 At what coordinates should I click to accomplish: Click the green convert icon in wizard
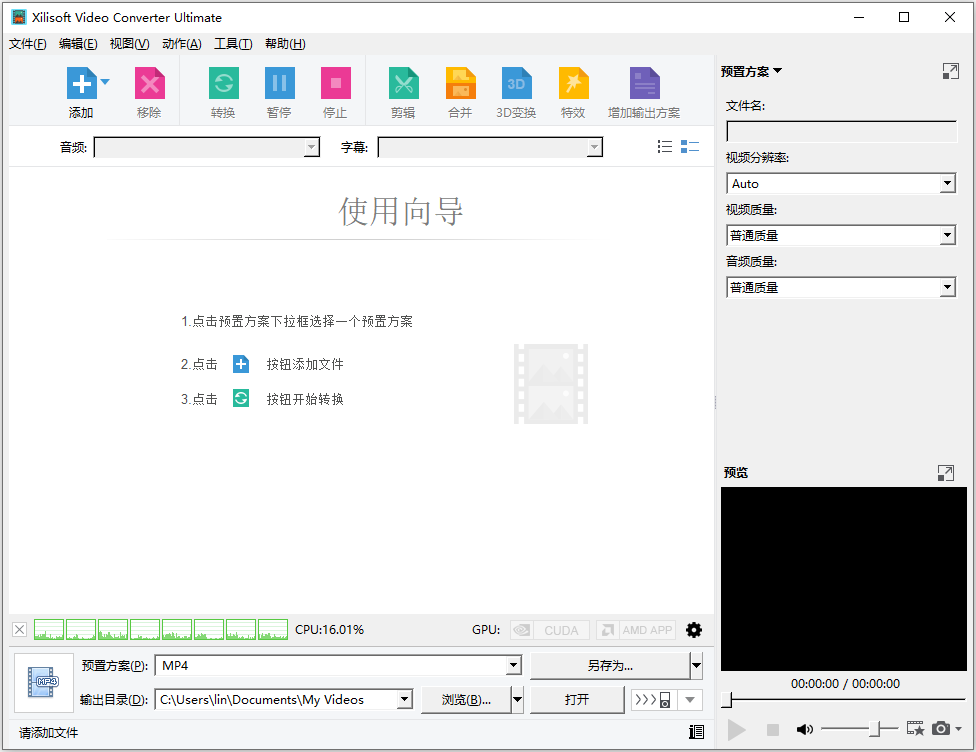point(241,398)
